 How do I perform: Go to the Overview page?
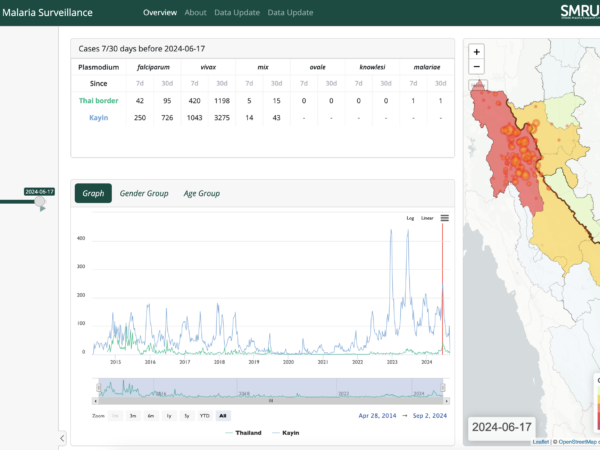(x=160, y=13)
